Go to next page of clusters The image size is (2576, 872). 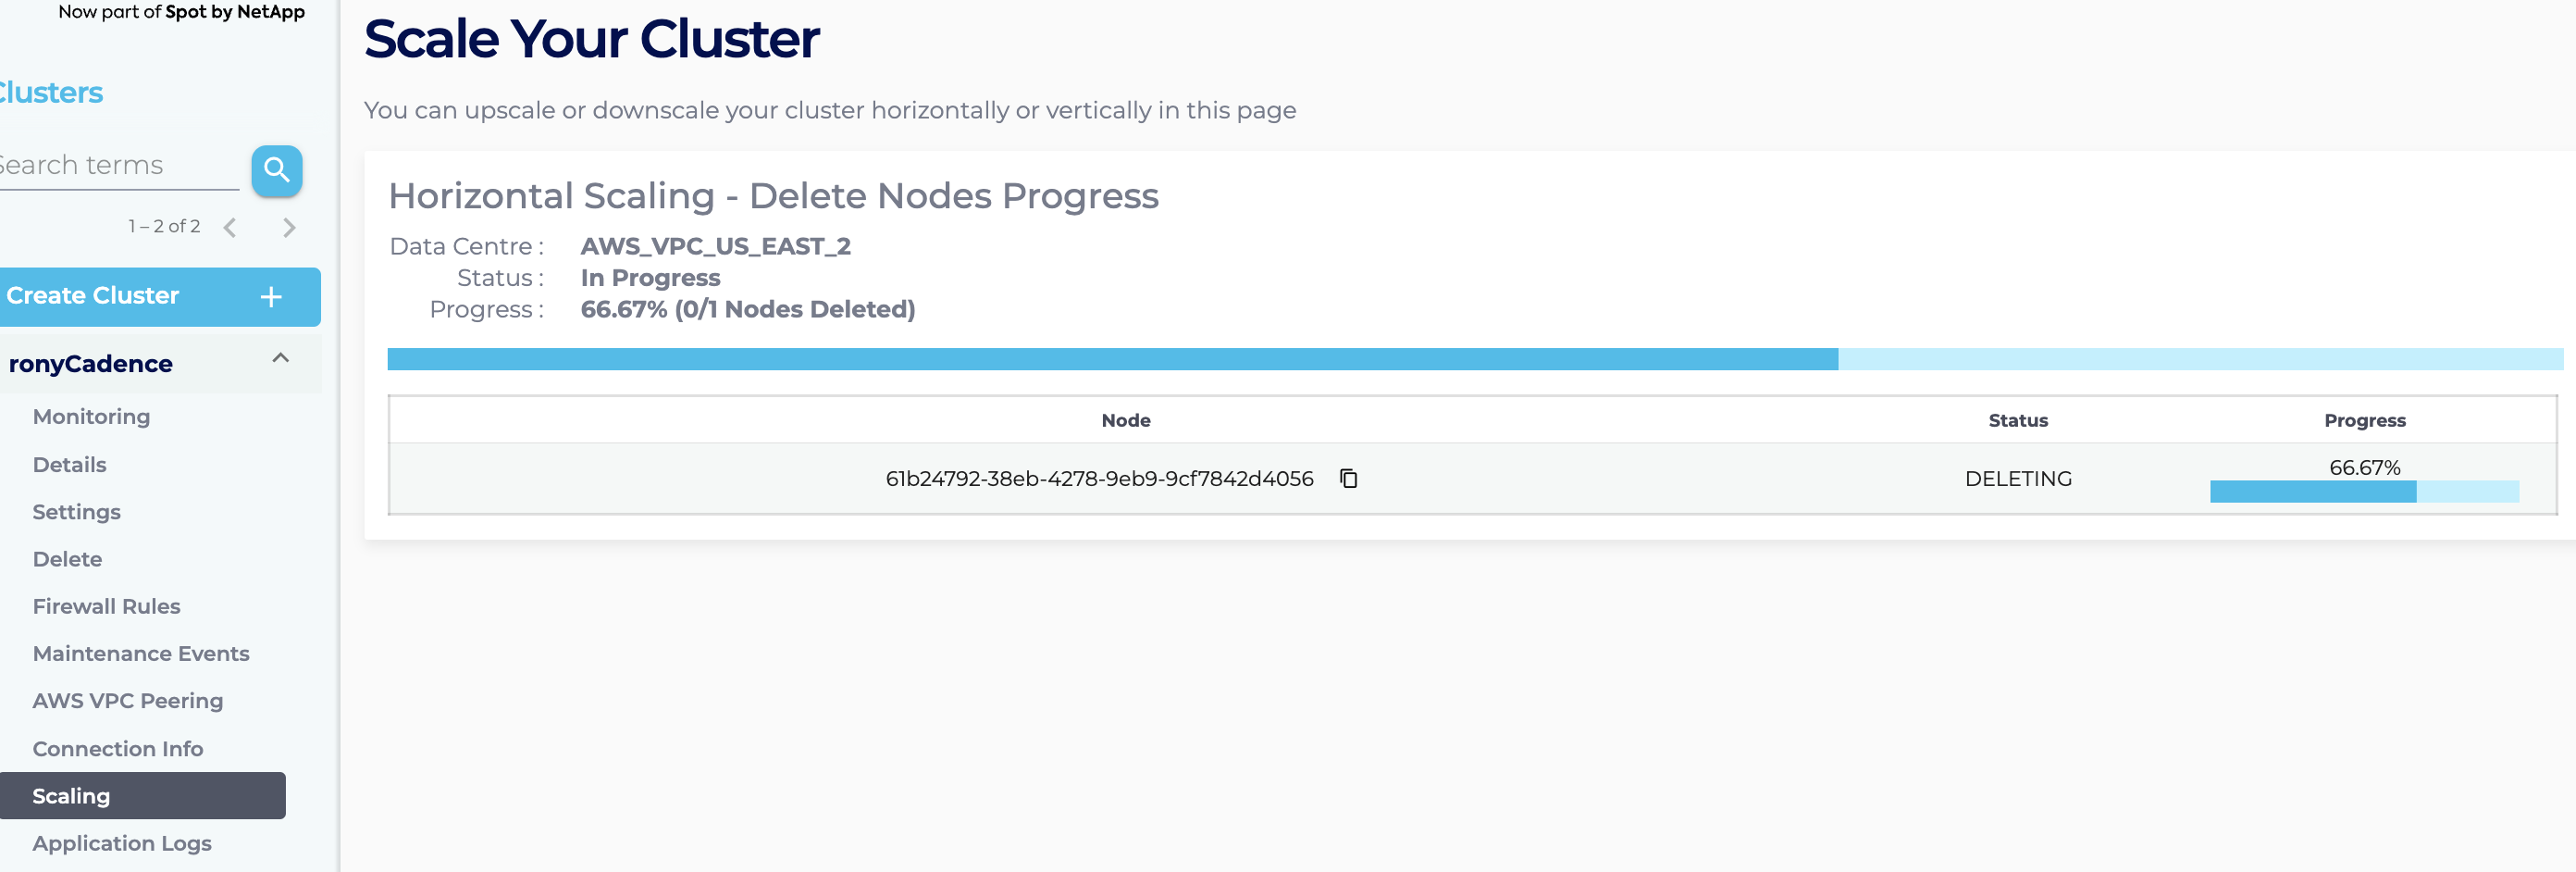click(x=289, y=228)
